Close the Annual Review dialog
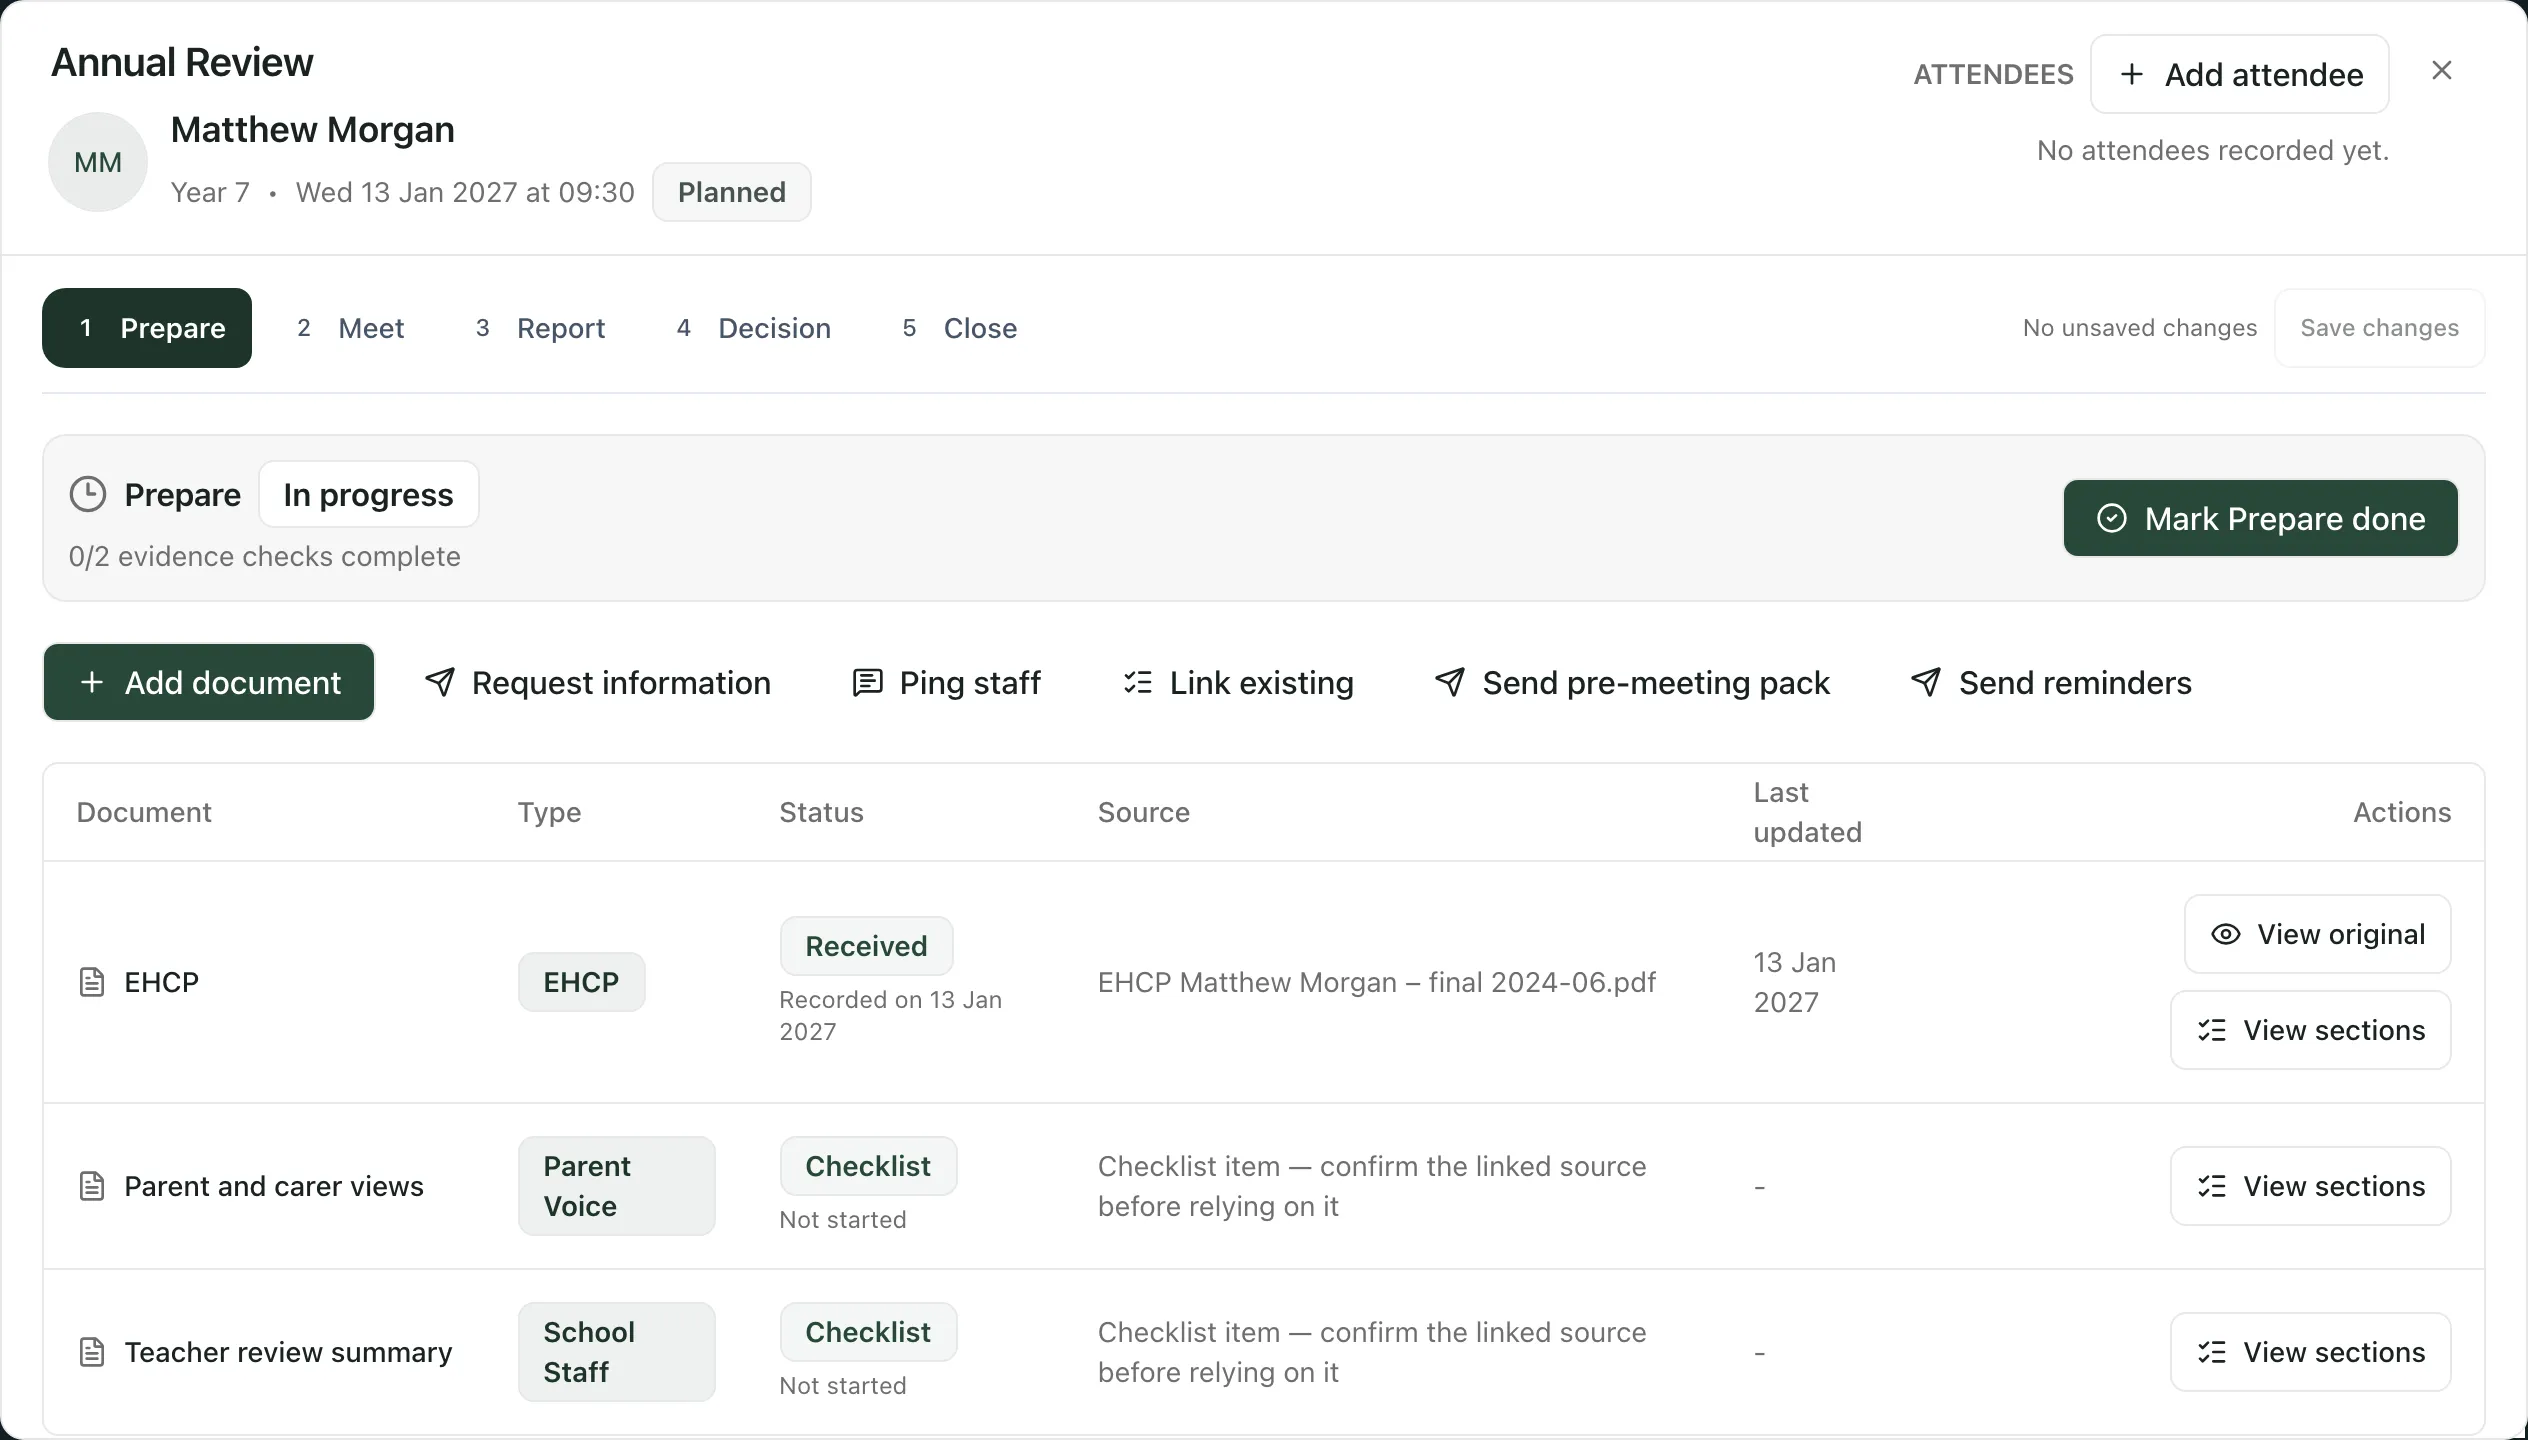The height and width of the screenshot is (1440, 2528). [2441, 71]
